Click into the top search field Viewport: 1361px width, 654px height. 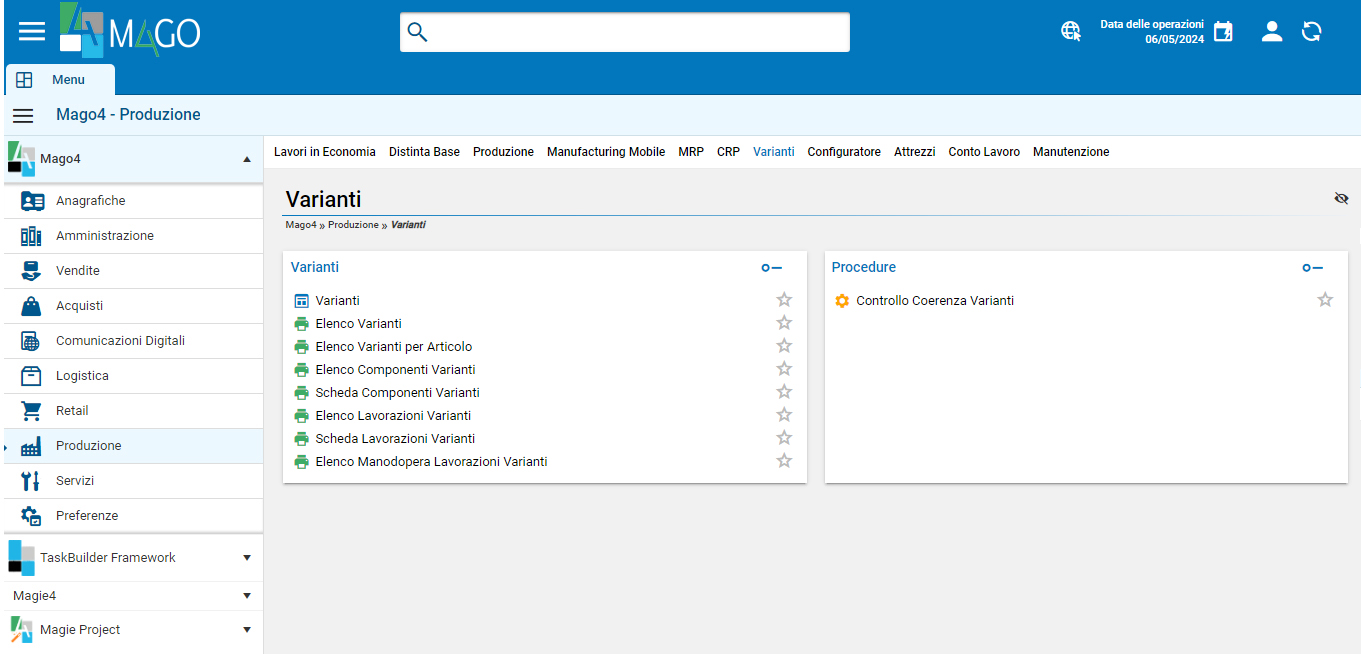coord(625,32)
